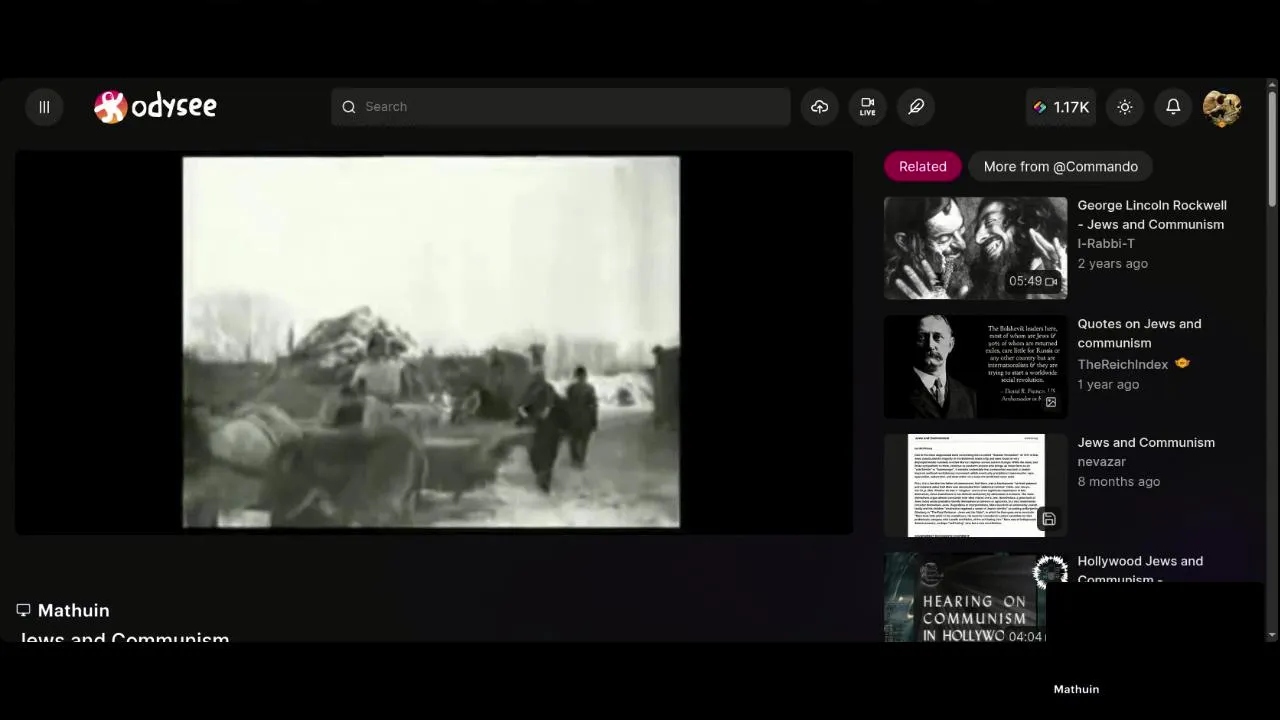Click the save icon on document thumbnail
Image resolution: width=1280 pixels, height=720 pixels.
point(1049,519)
